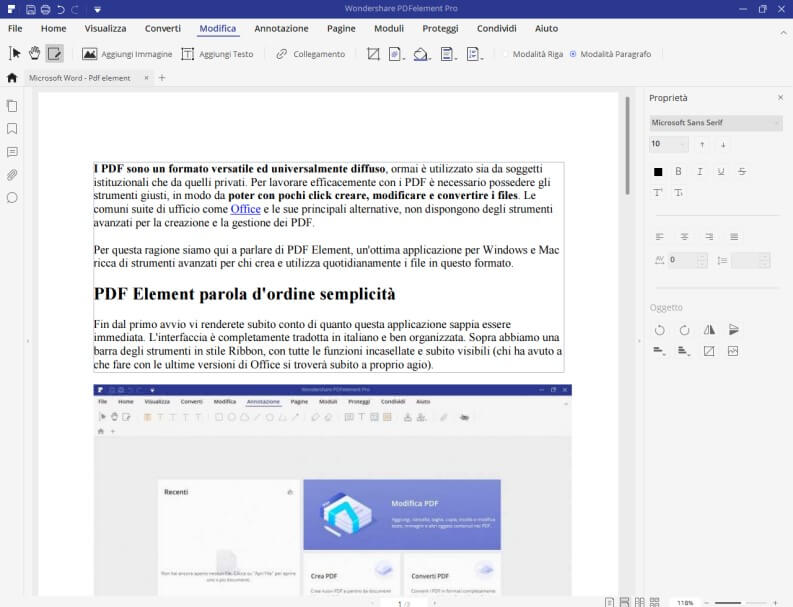The width and height of the screenshot is (793, 607).
Task: Open the Moduli tab
Action: [389, 28]
